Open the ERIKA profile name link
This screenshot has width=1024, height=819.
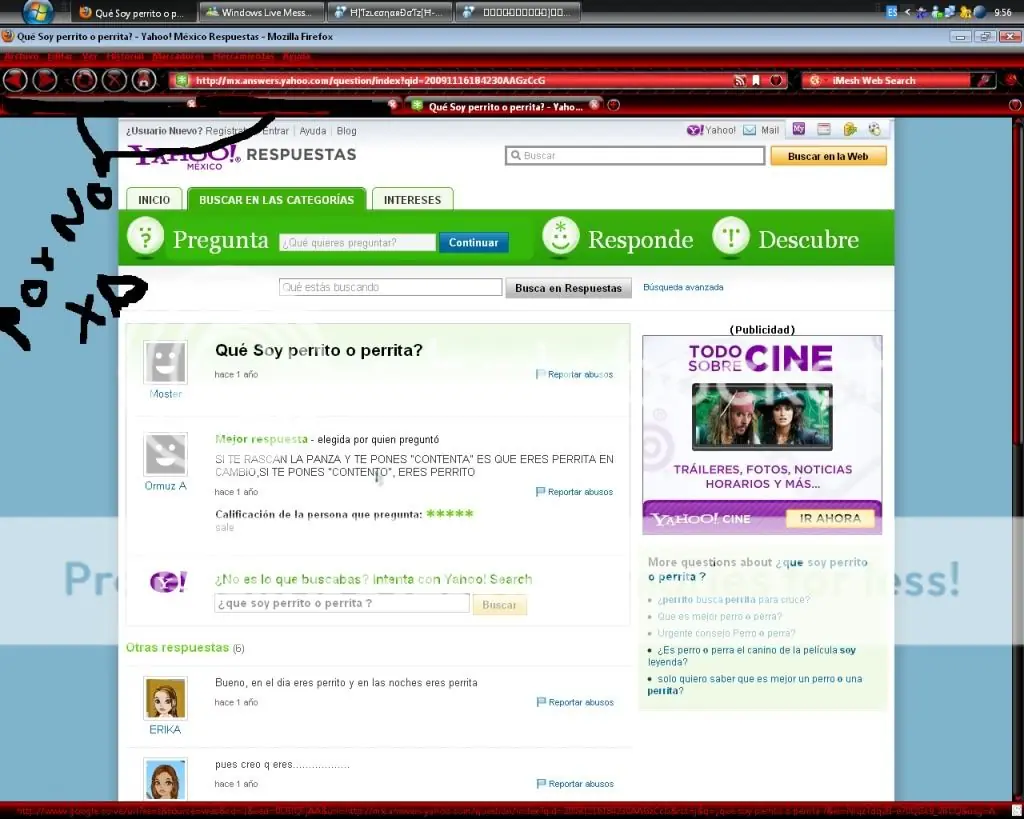click(x=165, y=730)
